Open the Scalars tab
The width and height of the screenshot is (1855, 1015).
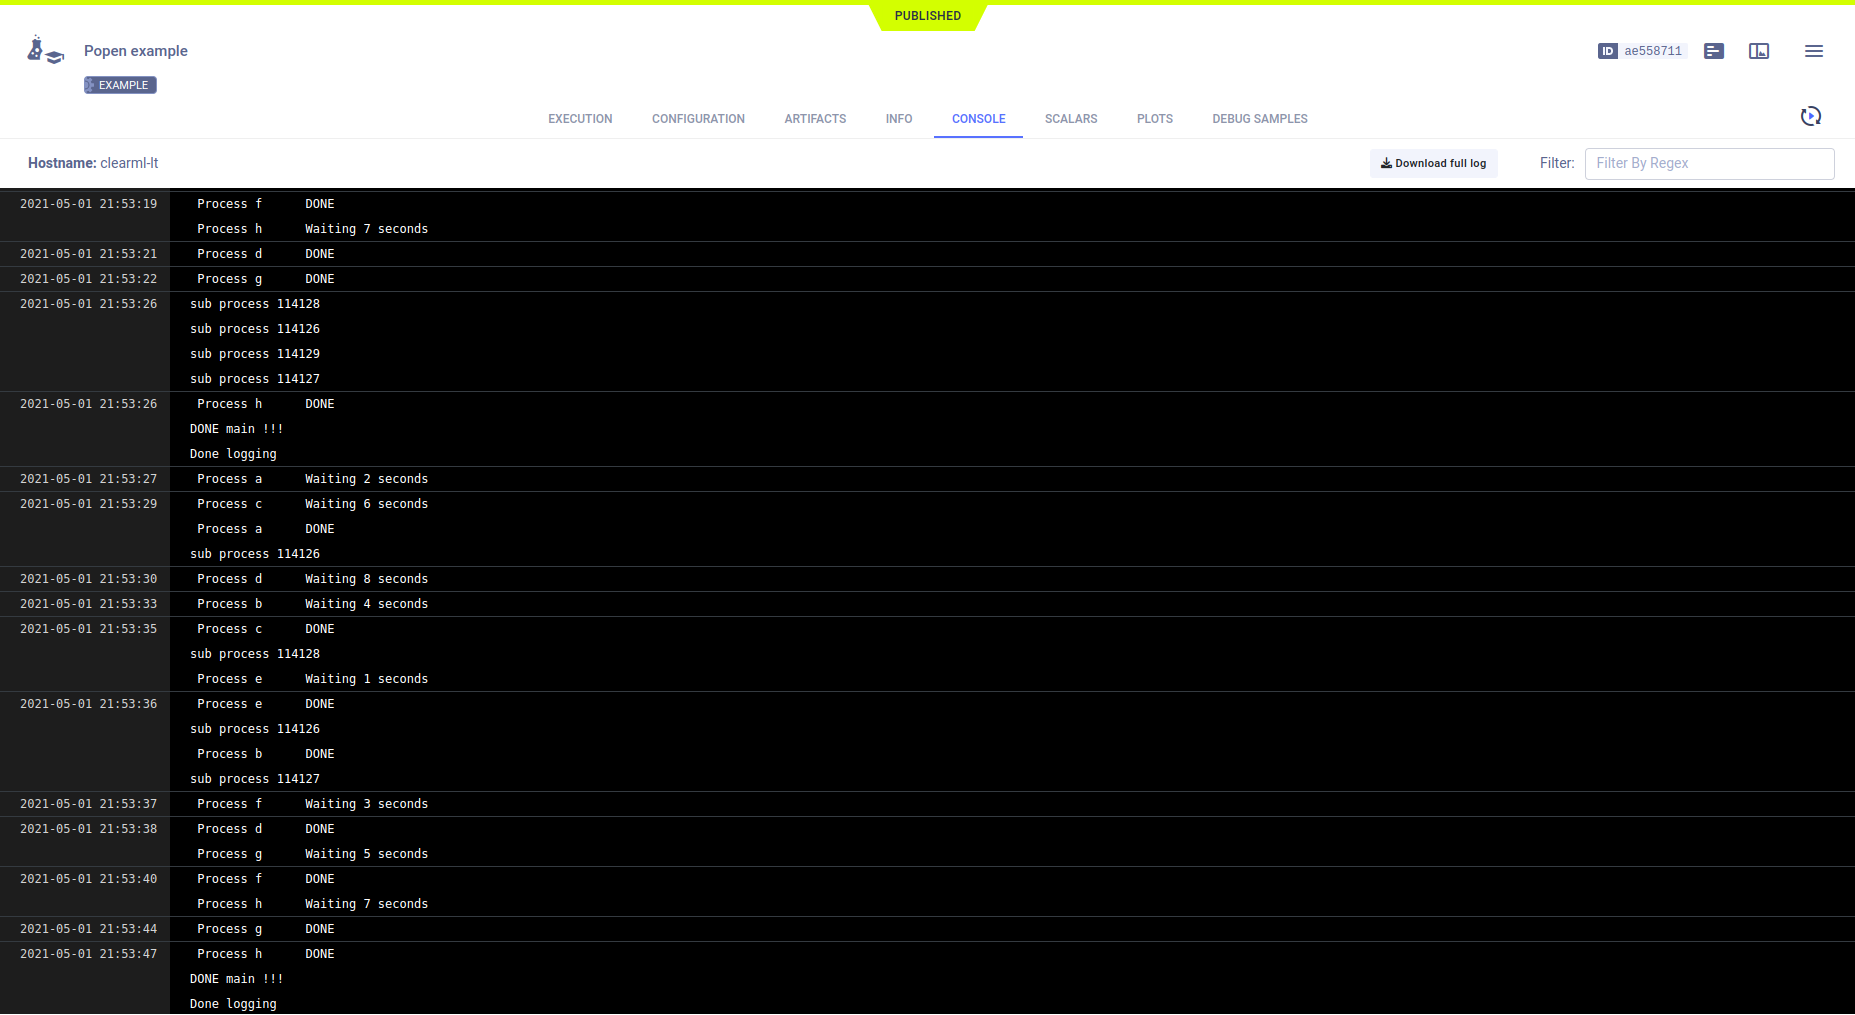click(1071, 119)
